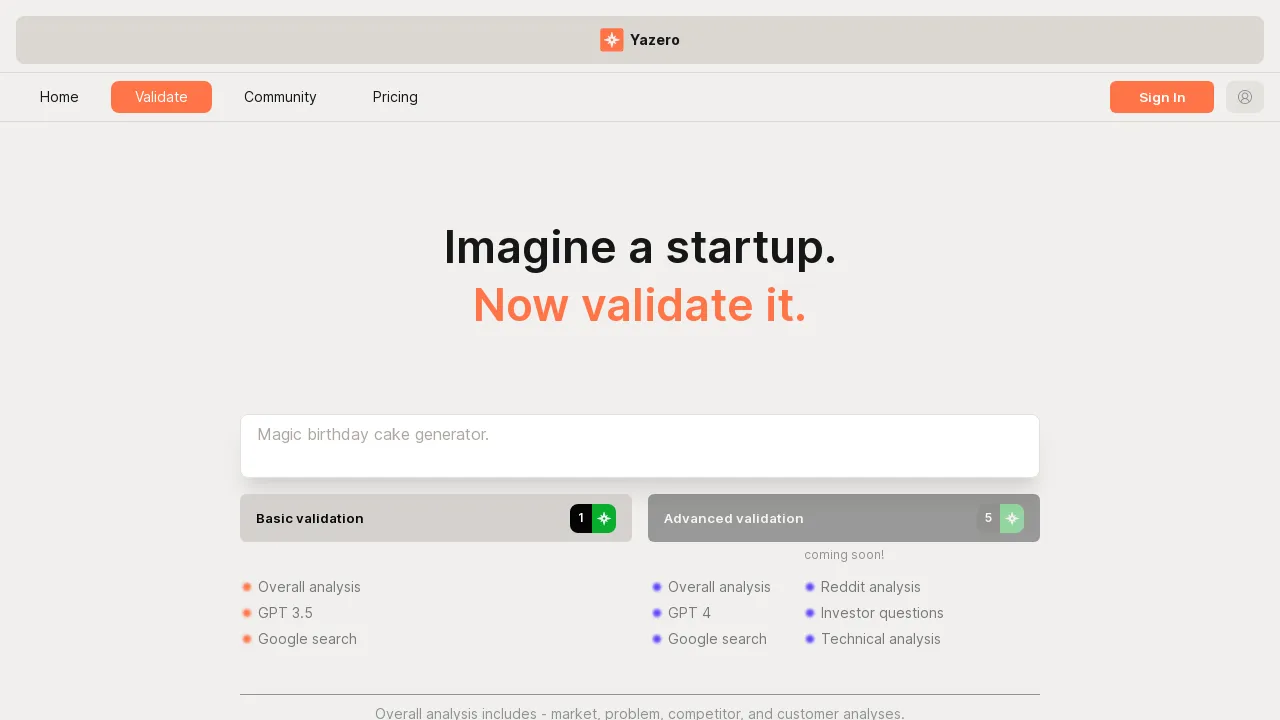
Task: Click the "coming soon!" label
Action: point(843,555)
